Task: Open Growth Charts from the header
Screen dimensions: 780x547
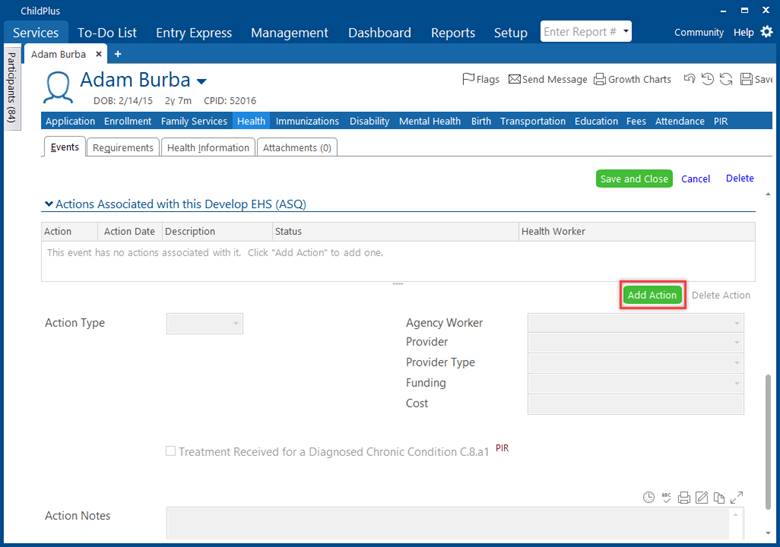Action: coord(632,79)
